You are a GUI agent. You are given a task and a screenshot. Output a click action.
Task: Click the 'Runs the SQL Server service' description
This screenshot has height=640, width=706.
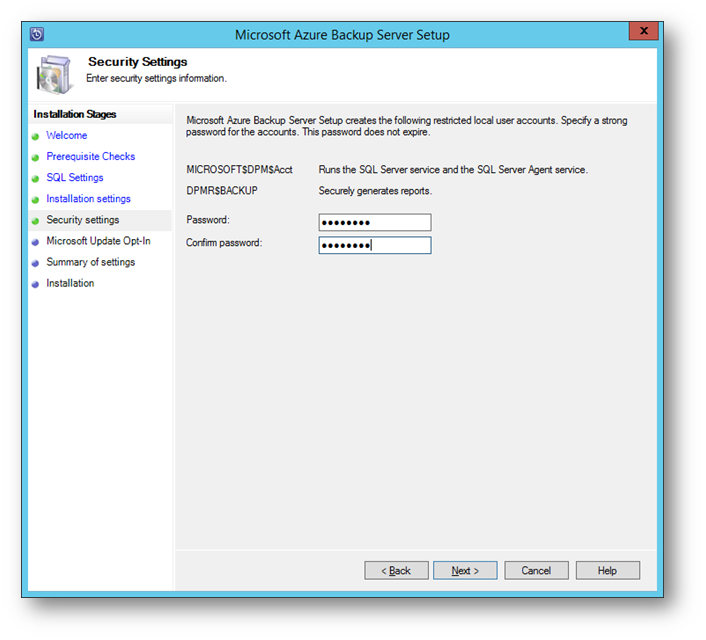coord(453,170)
